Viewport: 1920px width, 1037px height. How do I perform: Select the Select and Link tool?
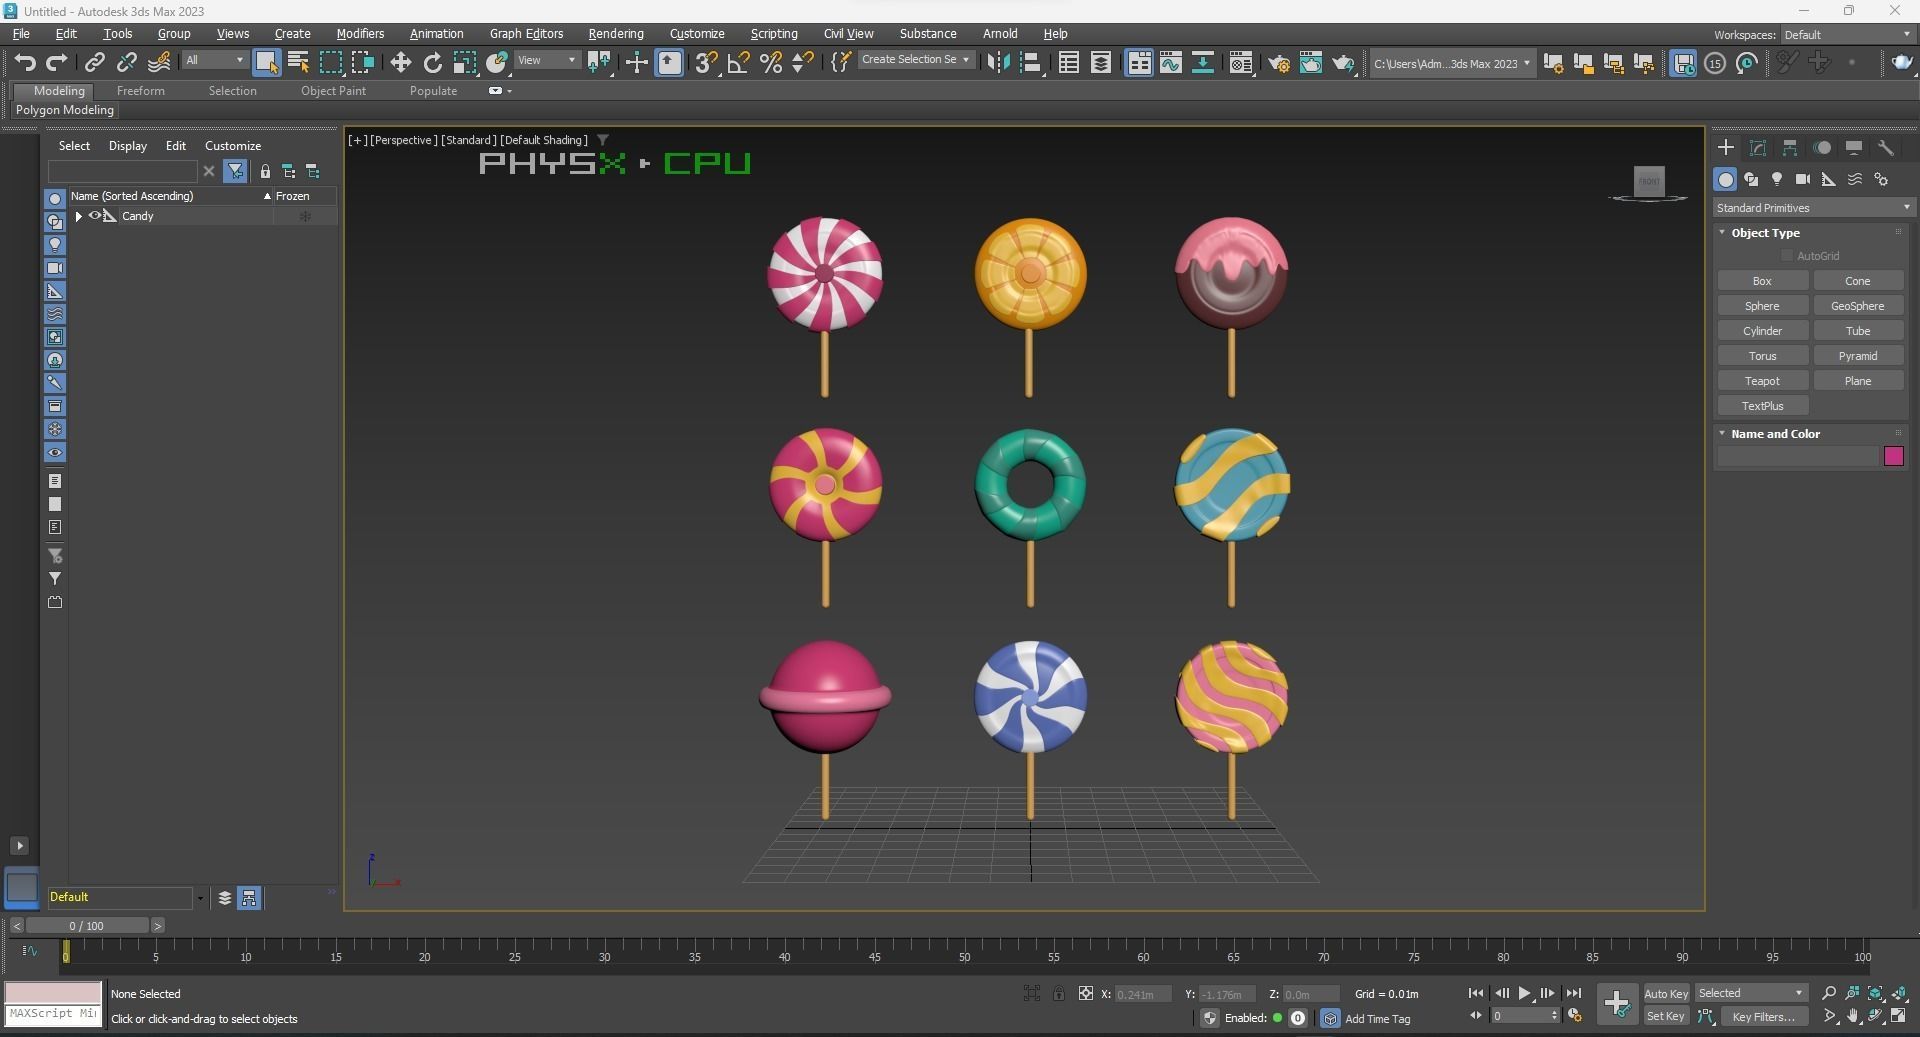[94, 63]
